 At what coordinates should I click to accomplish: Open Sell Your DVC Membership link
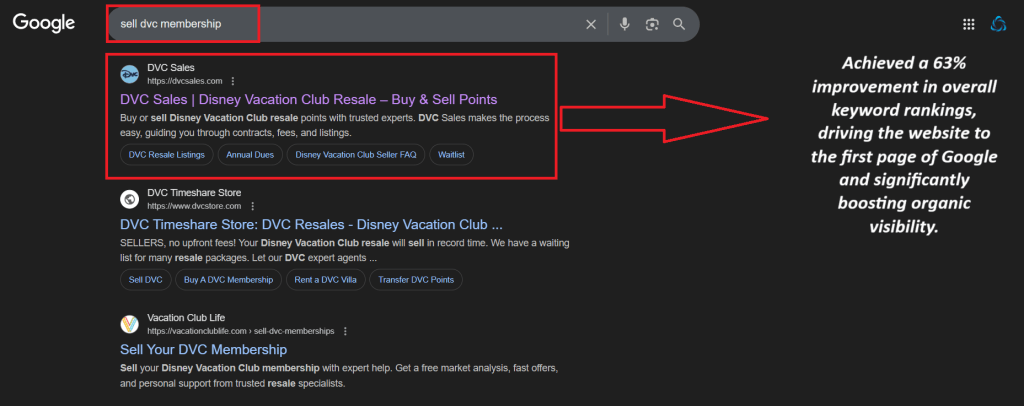(x=203, y=349)
